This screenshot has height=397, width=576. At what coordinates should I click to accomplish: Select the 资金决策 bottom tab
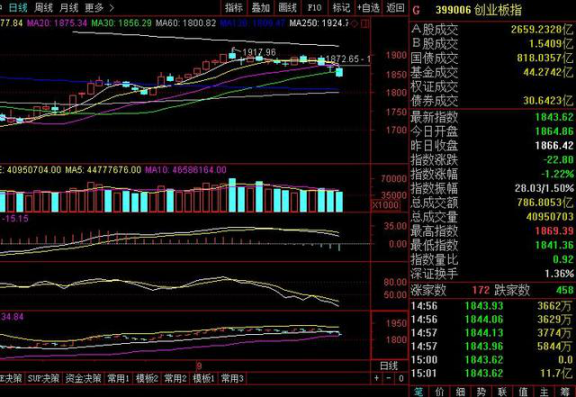click(x=83, y=378)
